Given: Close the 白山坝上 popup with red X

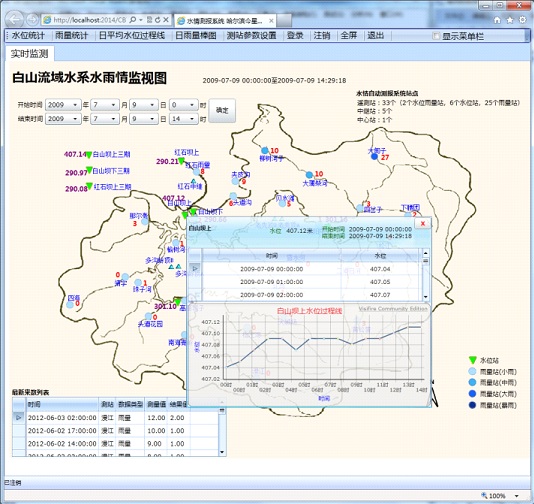Looking at the screenshot, I should point(423,223).
